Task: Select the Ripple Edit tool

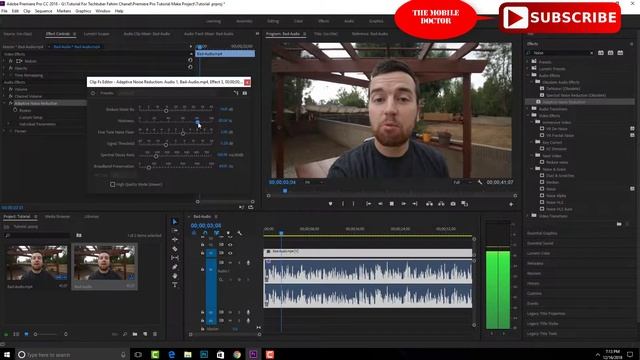Action: tap(175, 240)
